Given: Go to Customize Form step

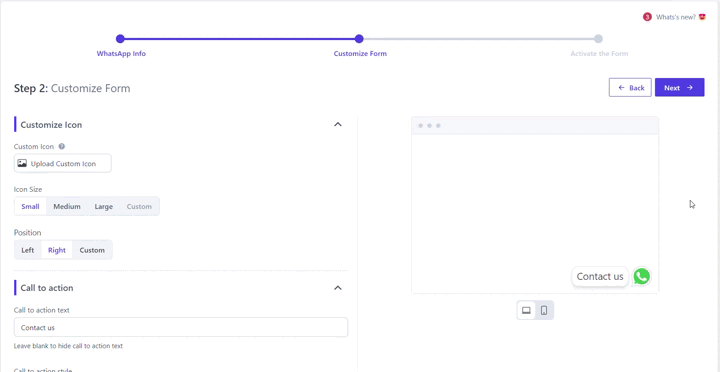Looking at the screenshot, I should click(360, 54).
